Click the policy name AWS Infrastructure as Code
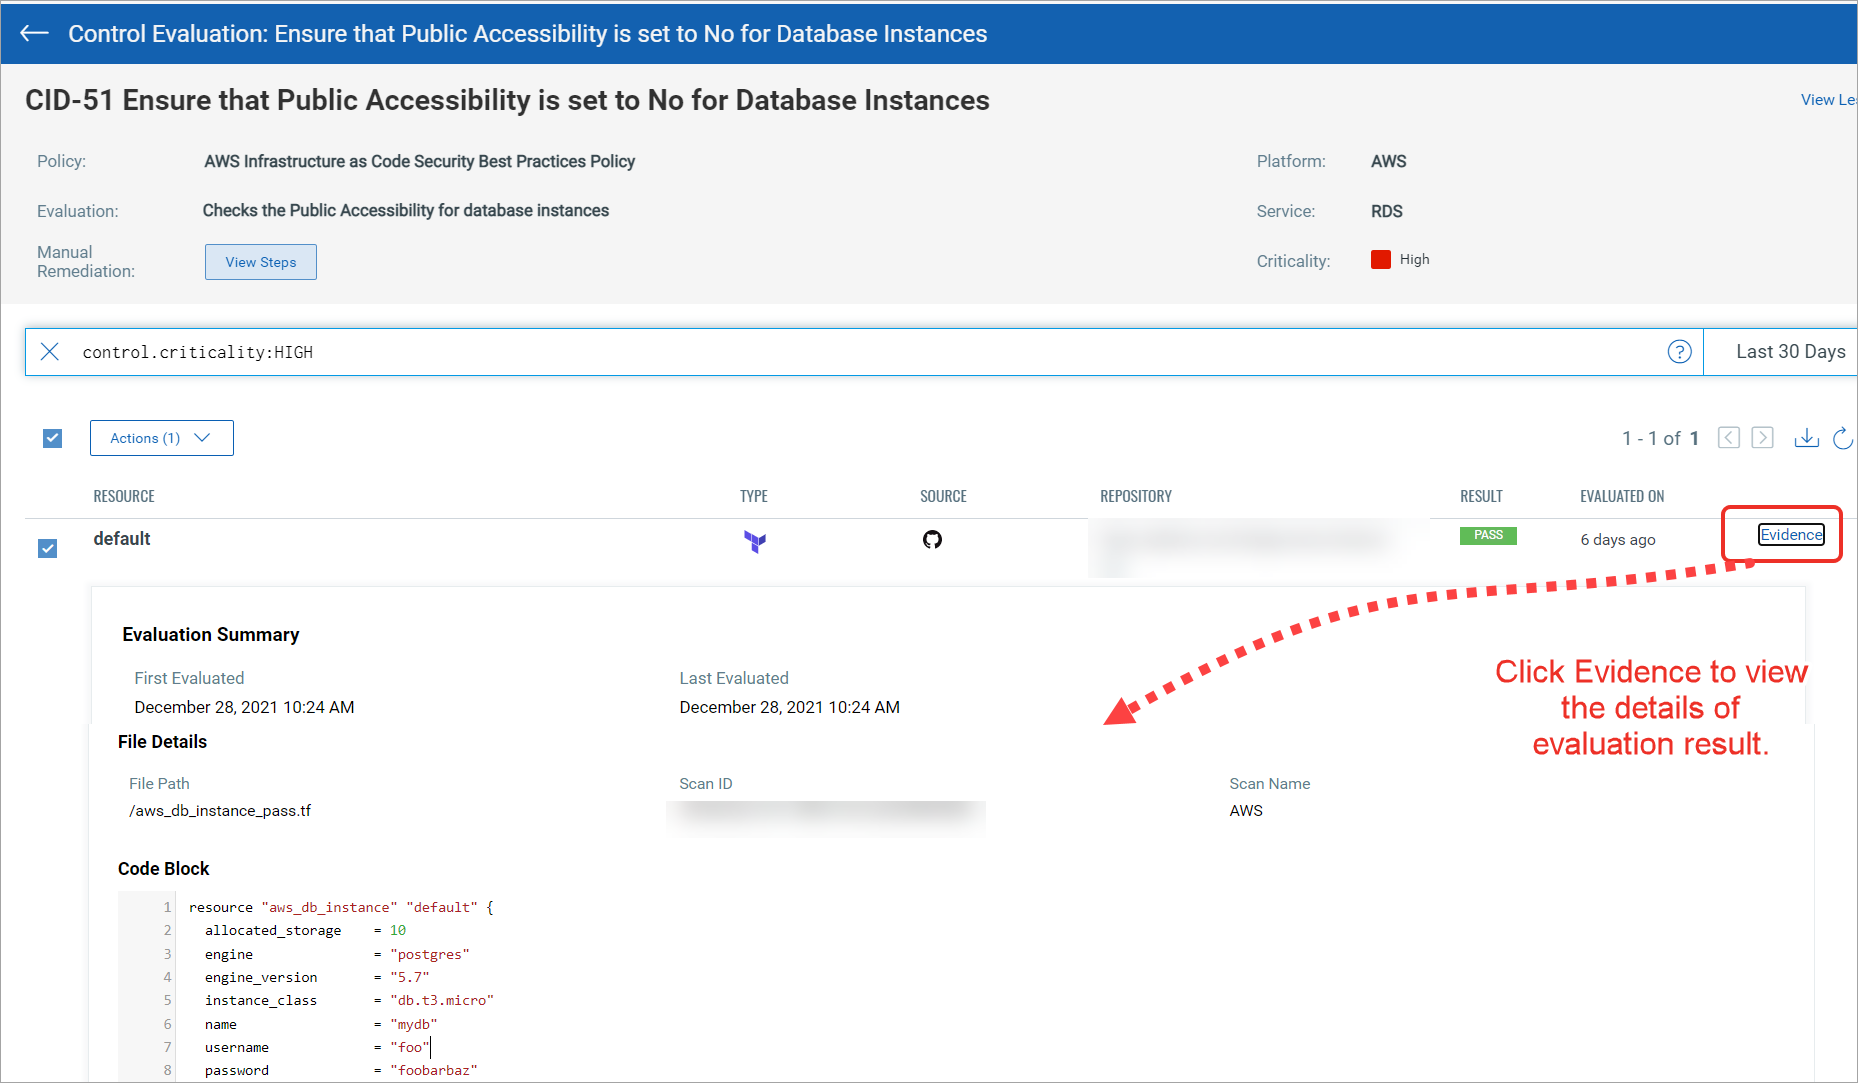 coord(420,161)
